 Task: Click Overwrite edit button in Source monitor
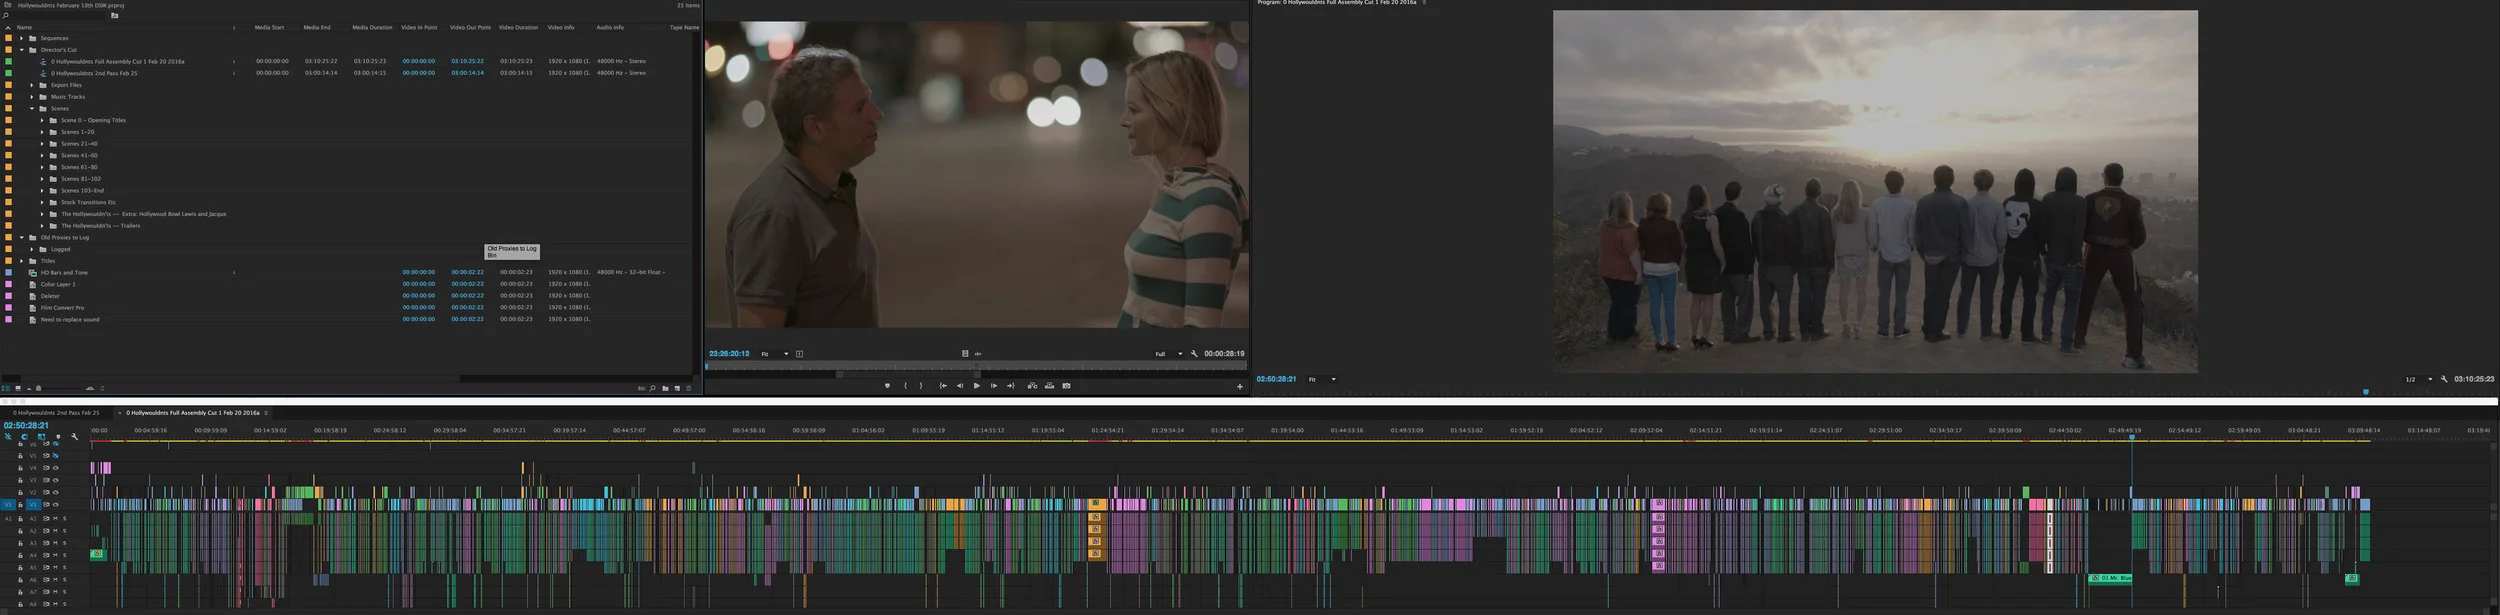[x=1049, y=386]
